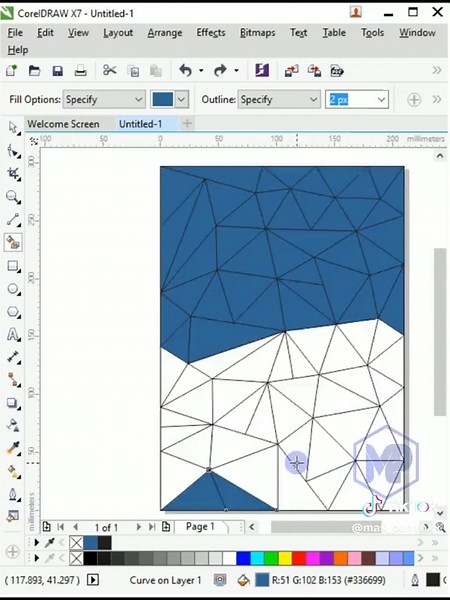Click the Import icon

[x=292, y=71]
